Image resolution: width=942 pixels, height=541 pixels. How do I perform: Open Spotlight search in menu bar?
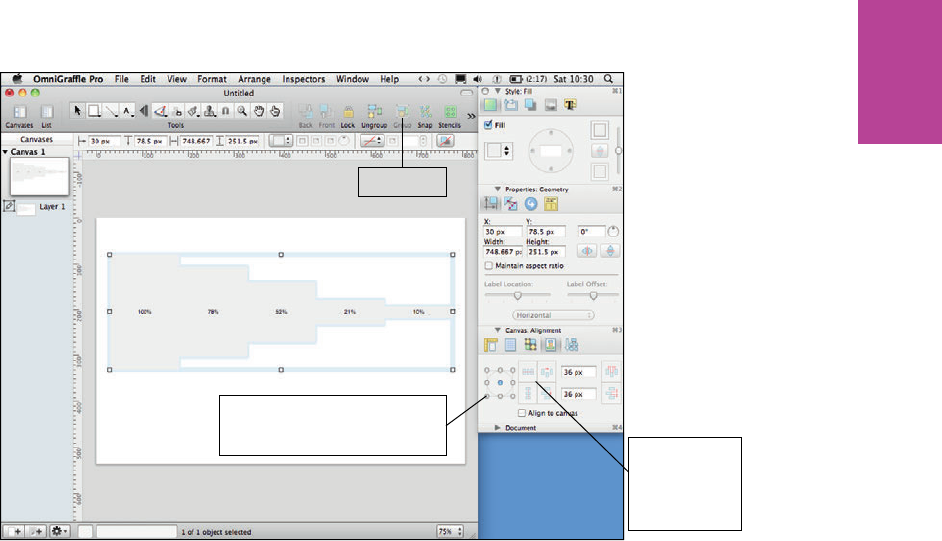(608, 79)
